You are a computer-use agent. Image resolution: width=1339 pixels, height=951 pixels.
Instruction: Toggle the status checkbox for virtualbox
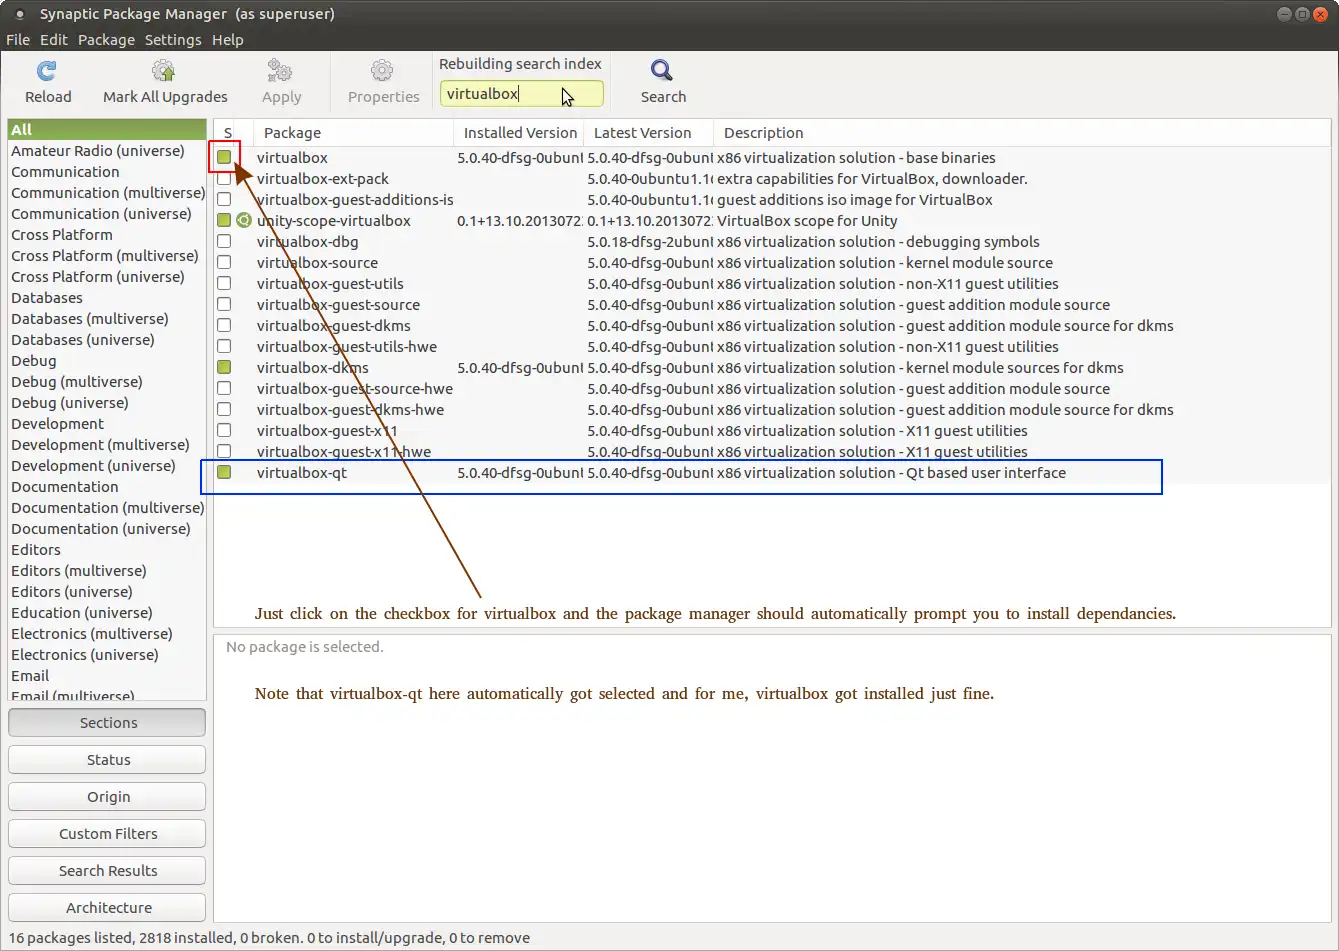click(x=224, y=157)
